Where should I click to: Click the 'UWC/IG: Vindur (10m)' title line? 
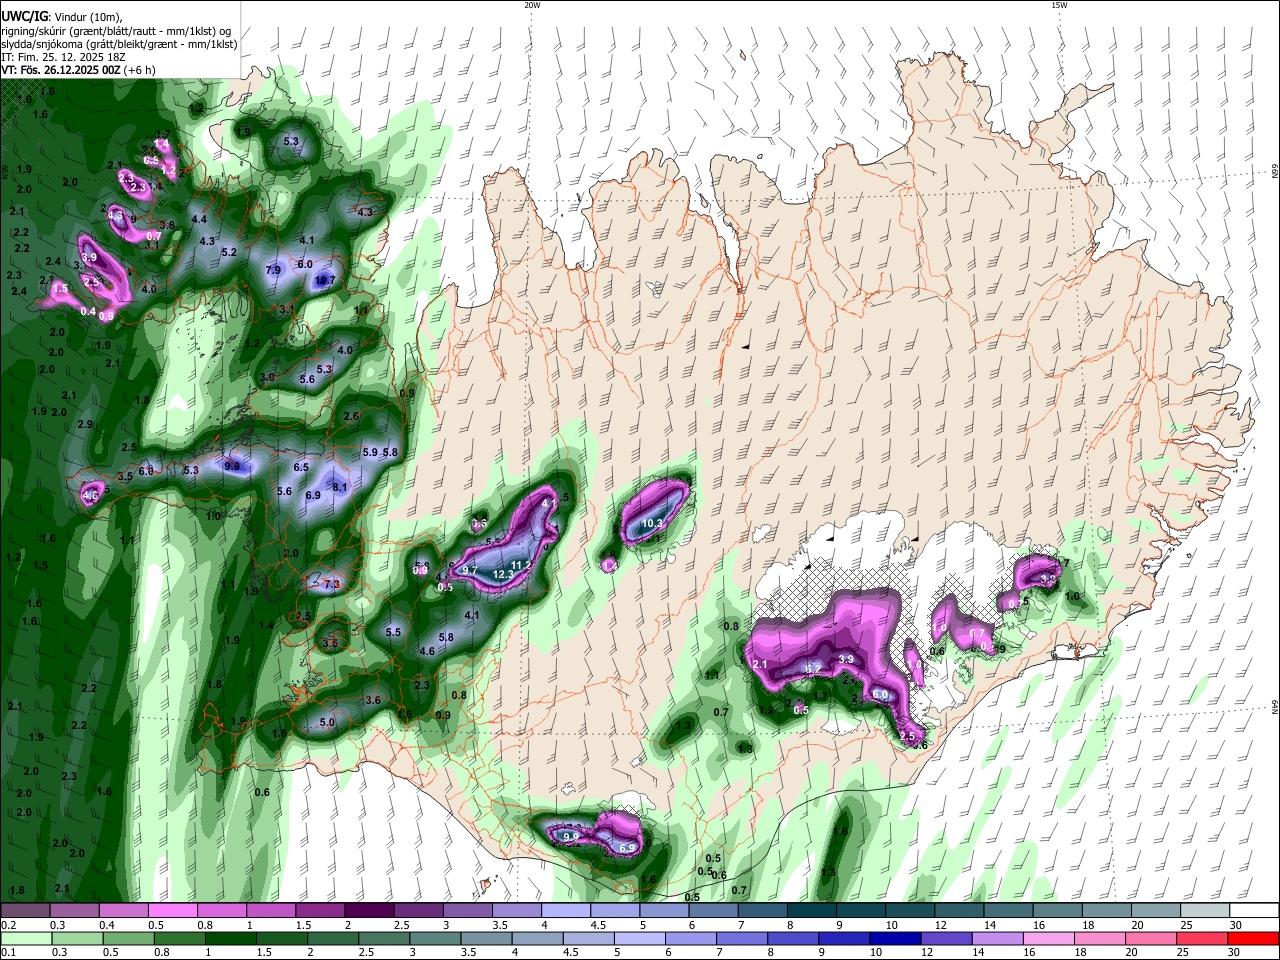62,16
